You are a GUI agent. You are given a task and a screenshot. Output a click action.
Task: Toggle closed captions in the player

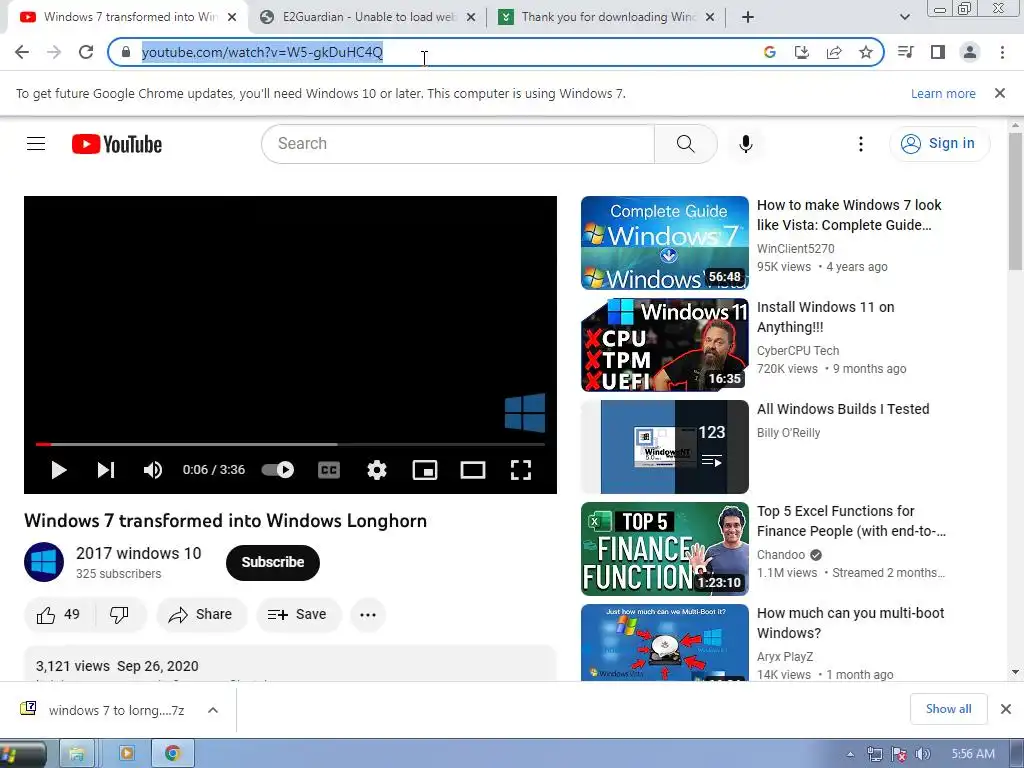click(329, 470)
